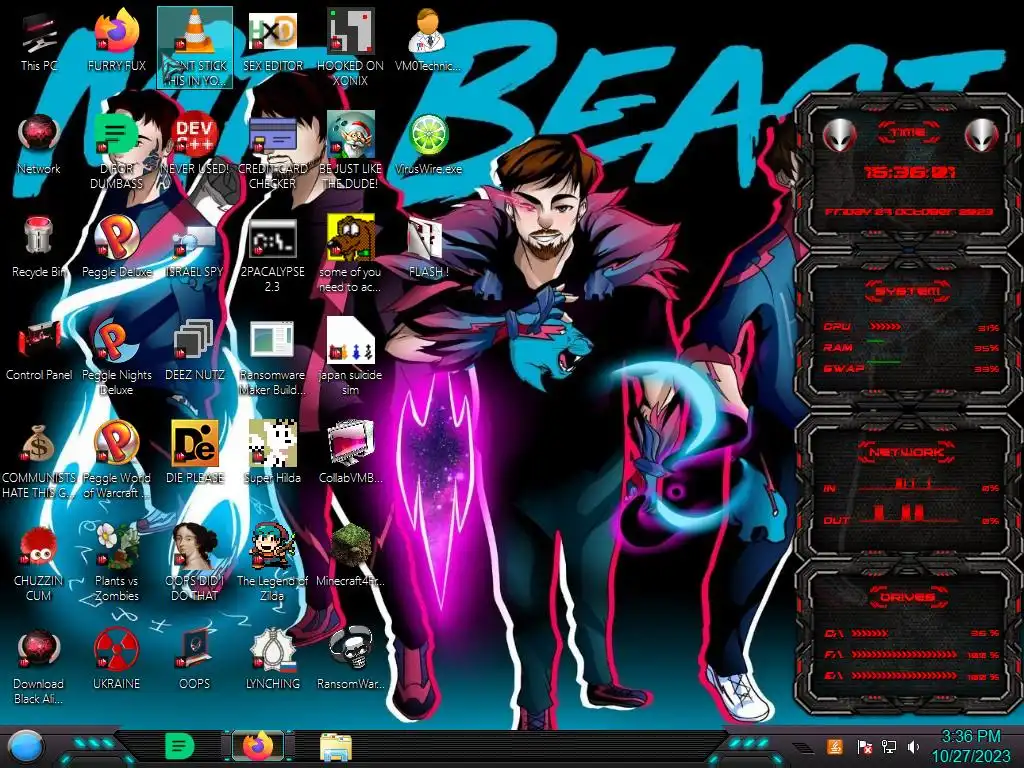Launch The Legend of Zilda icon
This screenshot has height=768, width=1024.
[x=272, y=546]
